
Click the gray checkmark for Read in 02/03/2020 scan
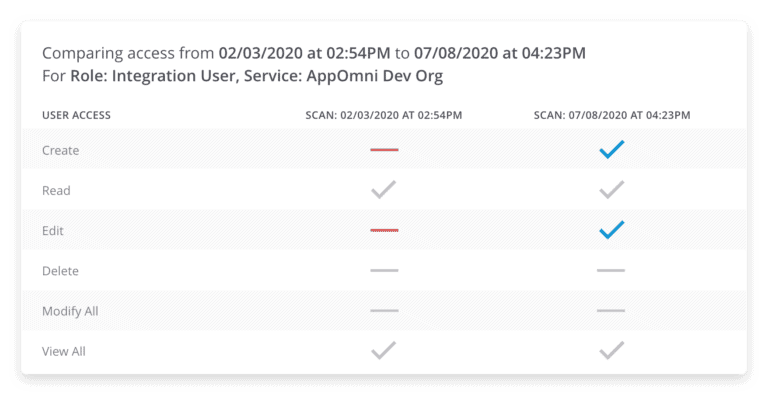click(384, 190)
